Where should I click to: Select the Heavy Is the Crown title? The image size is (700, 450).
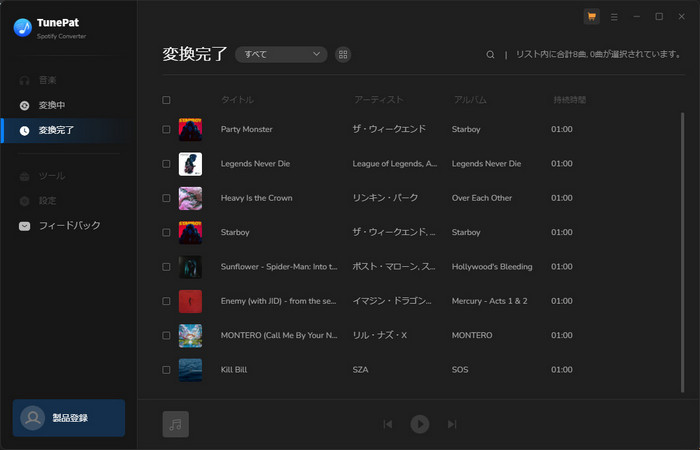[x=257, y=198]
